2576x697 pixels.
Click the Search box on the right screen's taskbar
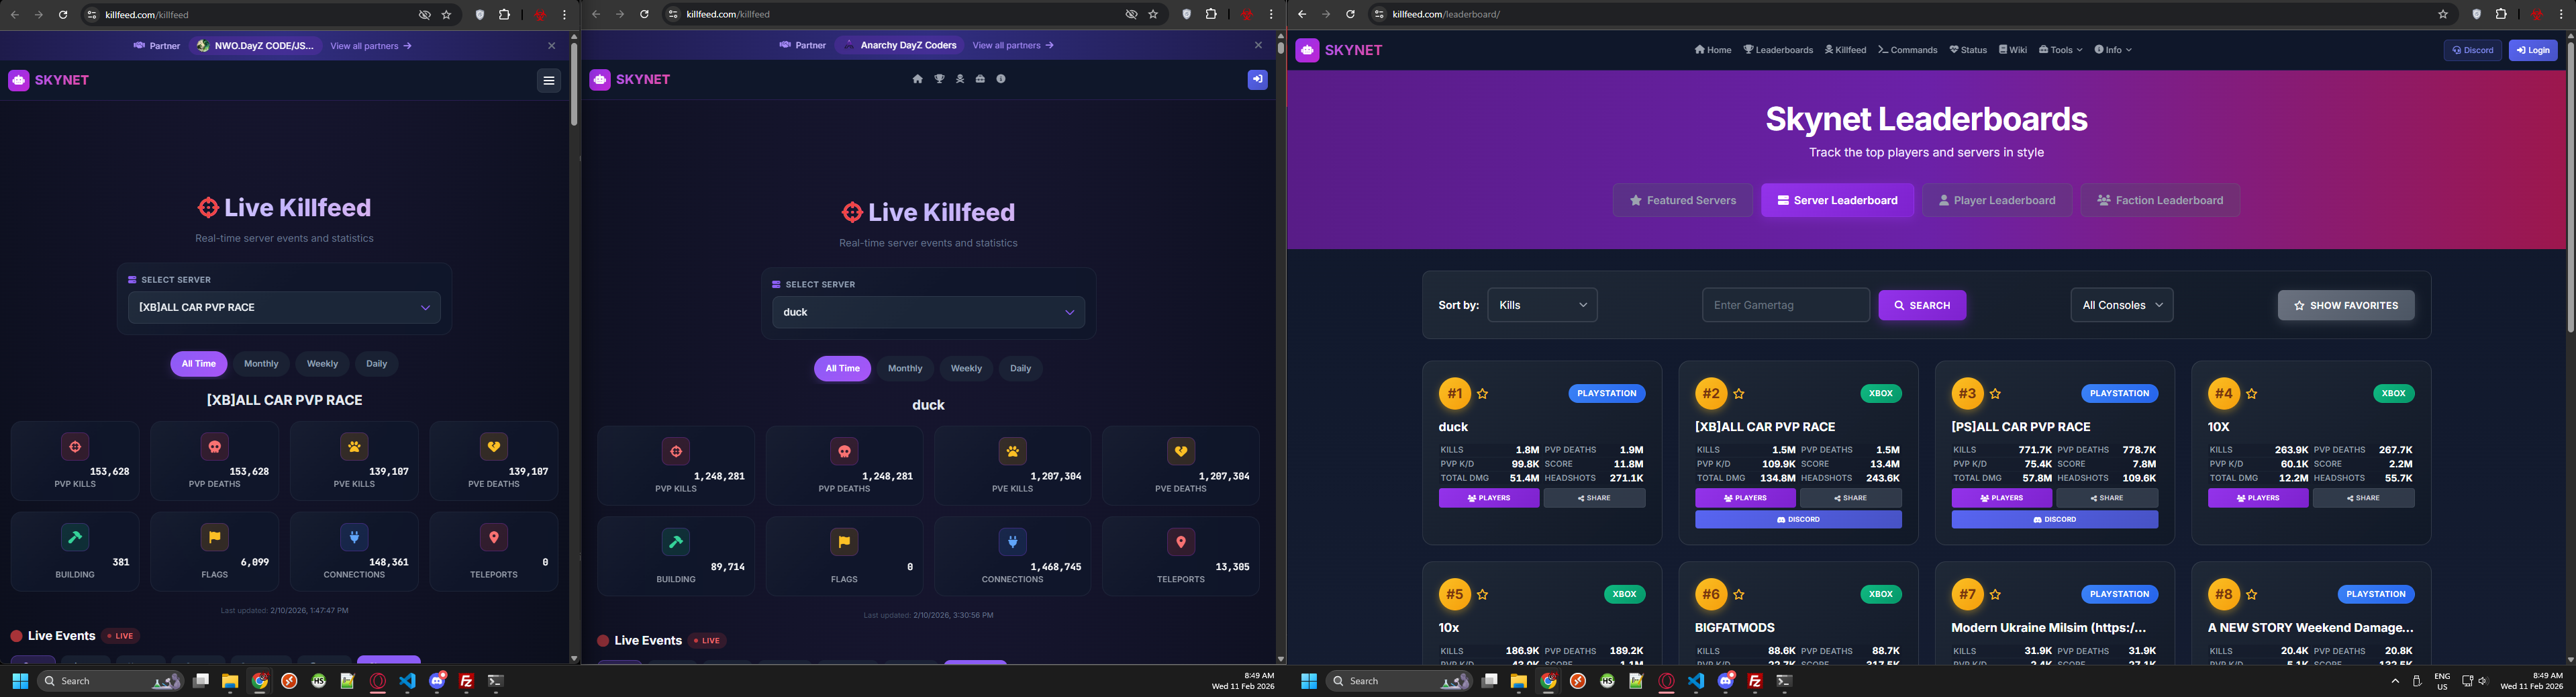[x=1399, y=681]
